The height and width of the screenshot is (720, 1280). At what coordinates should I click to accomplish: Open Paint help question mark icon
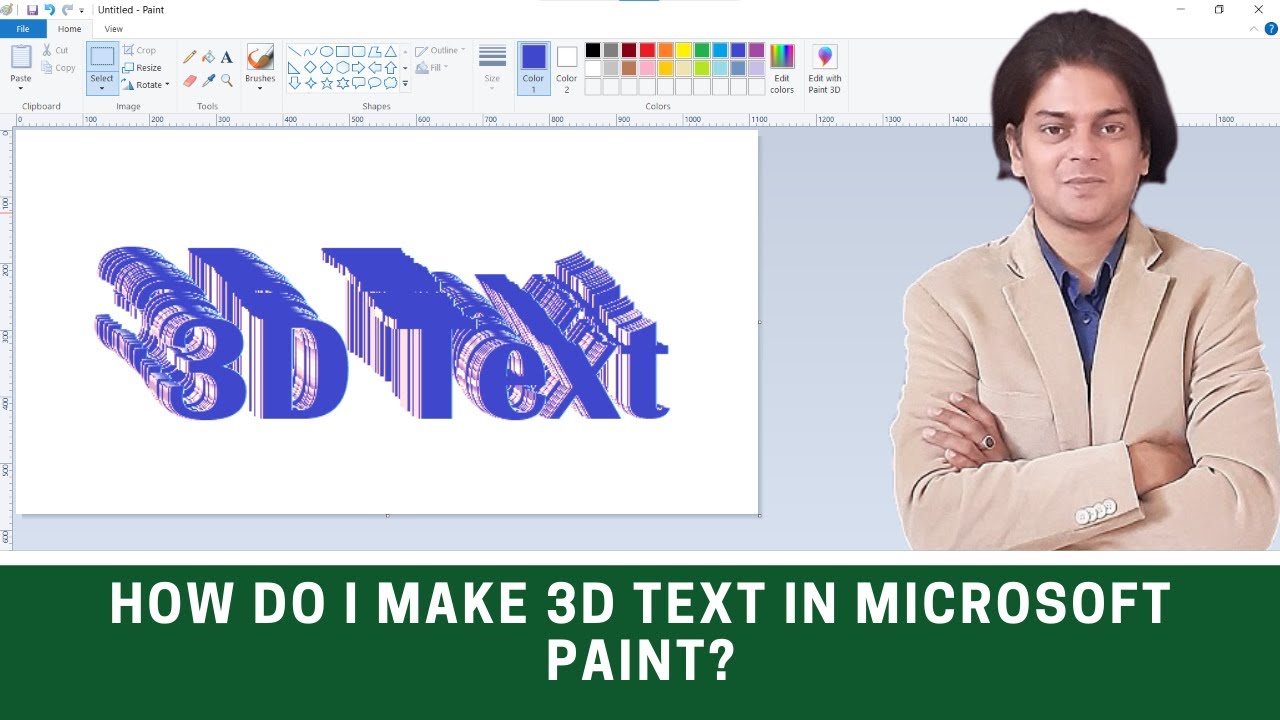[x=1271, y=29]
